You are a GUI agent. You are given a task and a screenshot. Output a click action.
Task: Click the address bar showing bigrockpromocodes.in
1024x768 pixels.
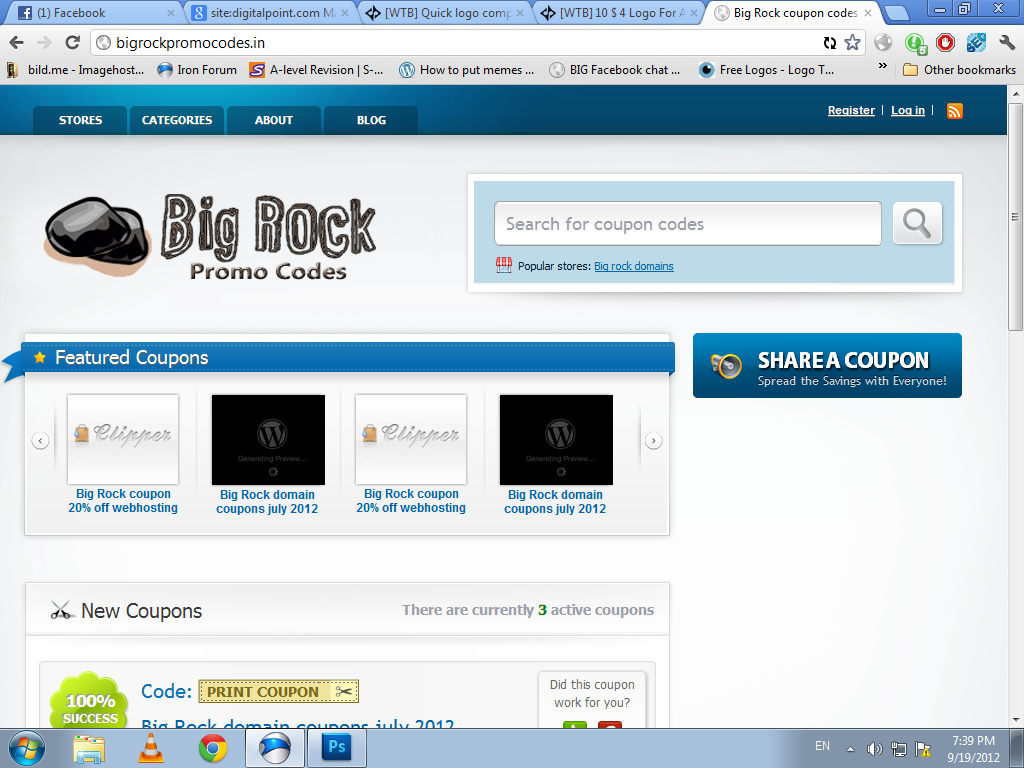coord(457,42)
